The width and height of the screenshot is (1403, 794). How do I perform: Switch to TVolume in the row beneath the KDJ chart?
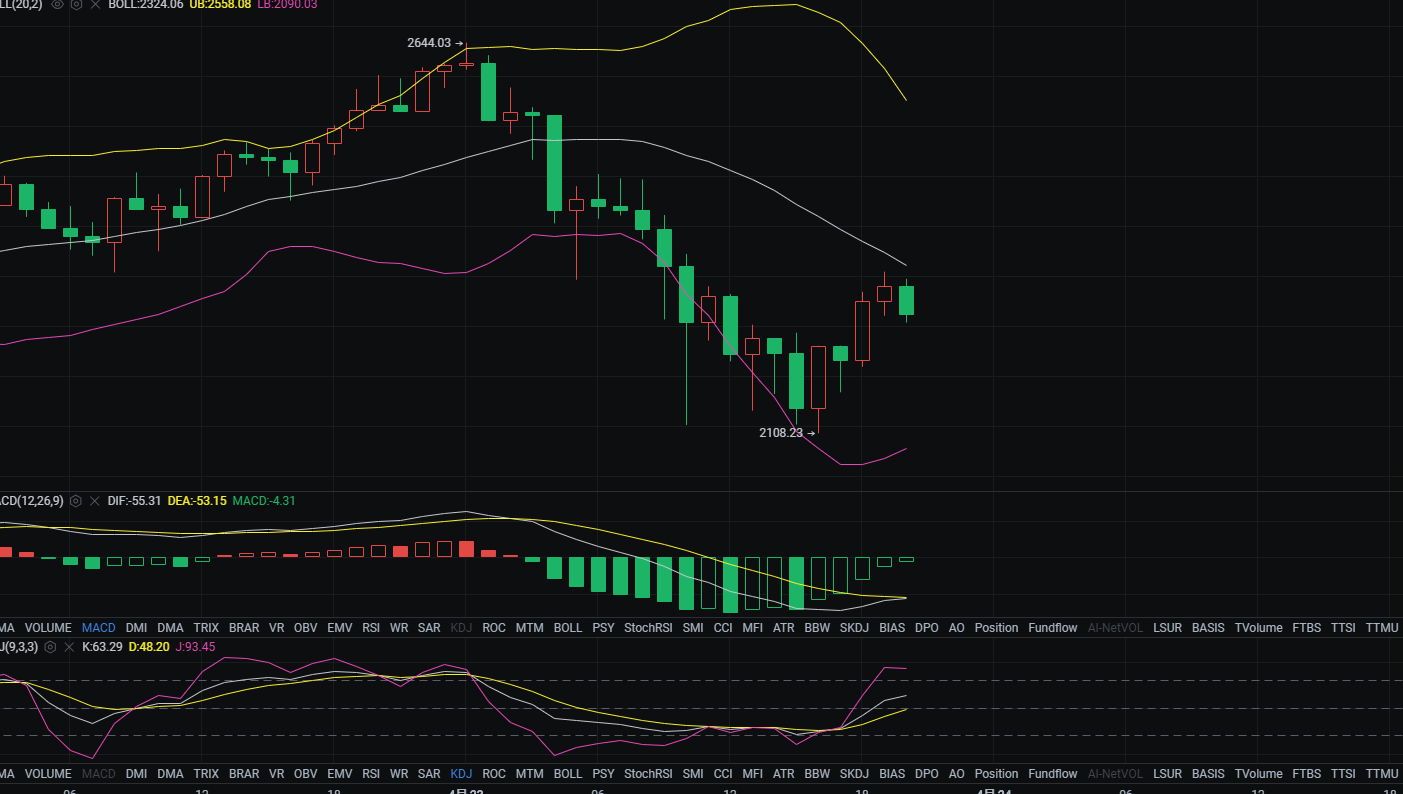(x=1258, y=774)
